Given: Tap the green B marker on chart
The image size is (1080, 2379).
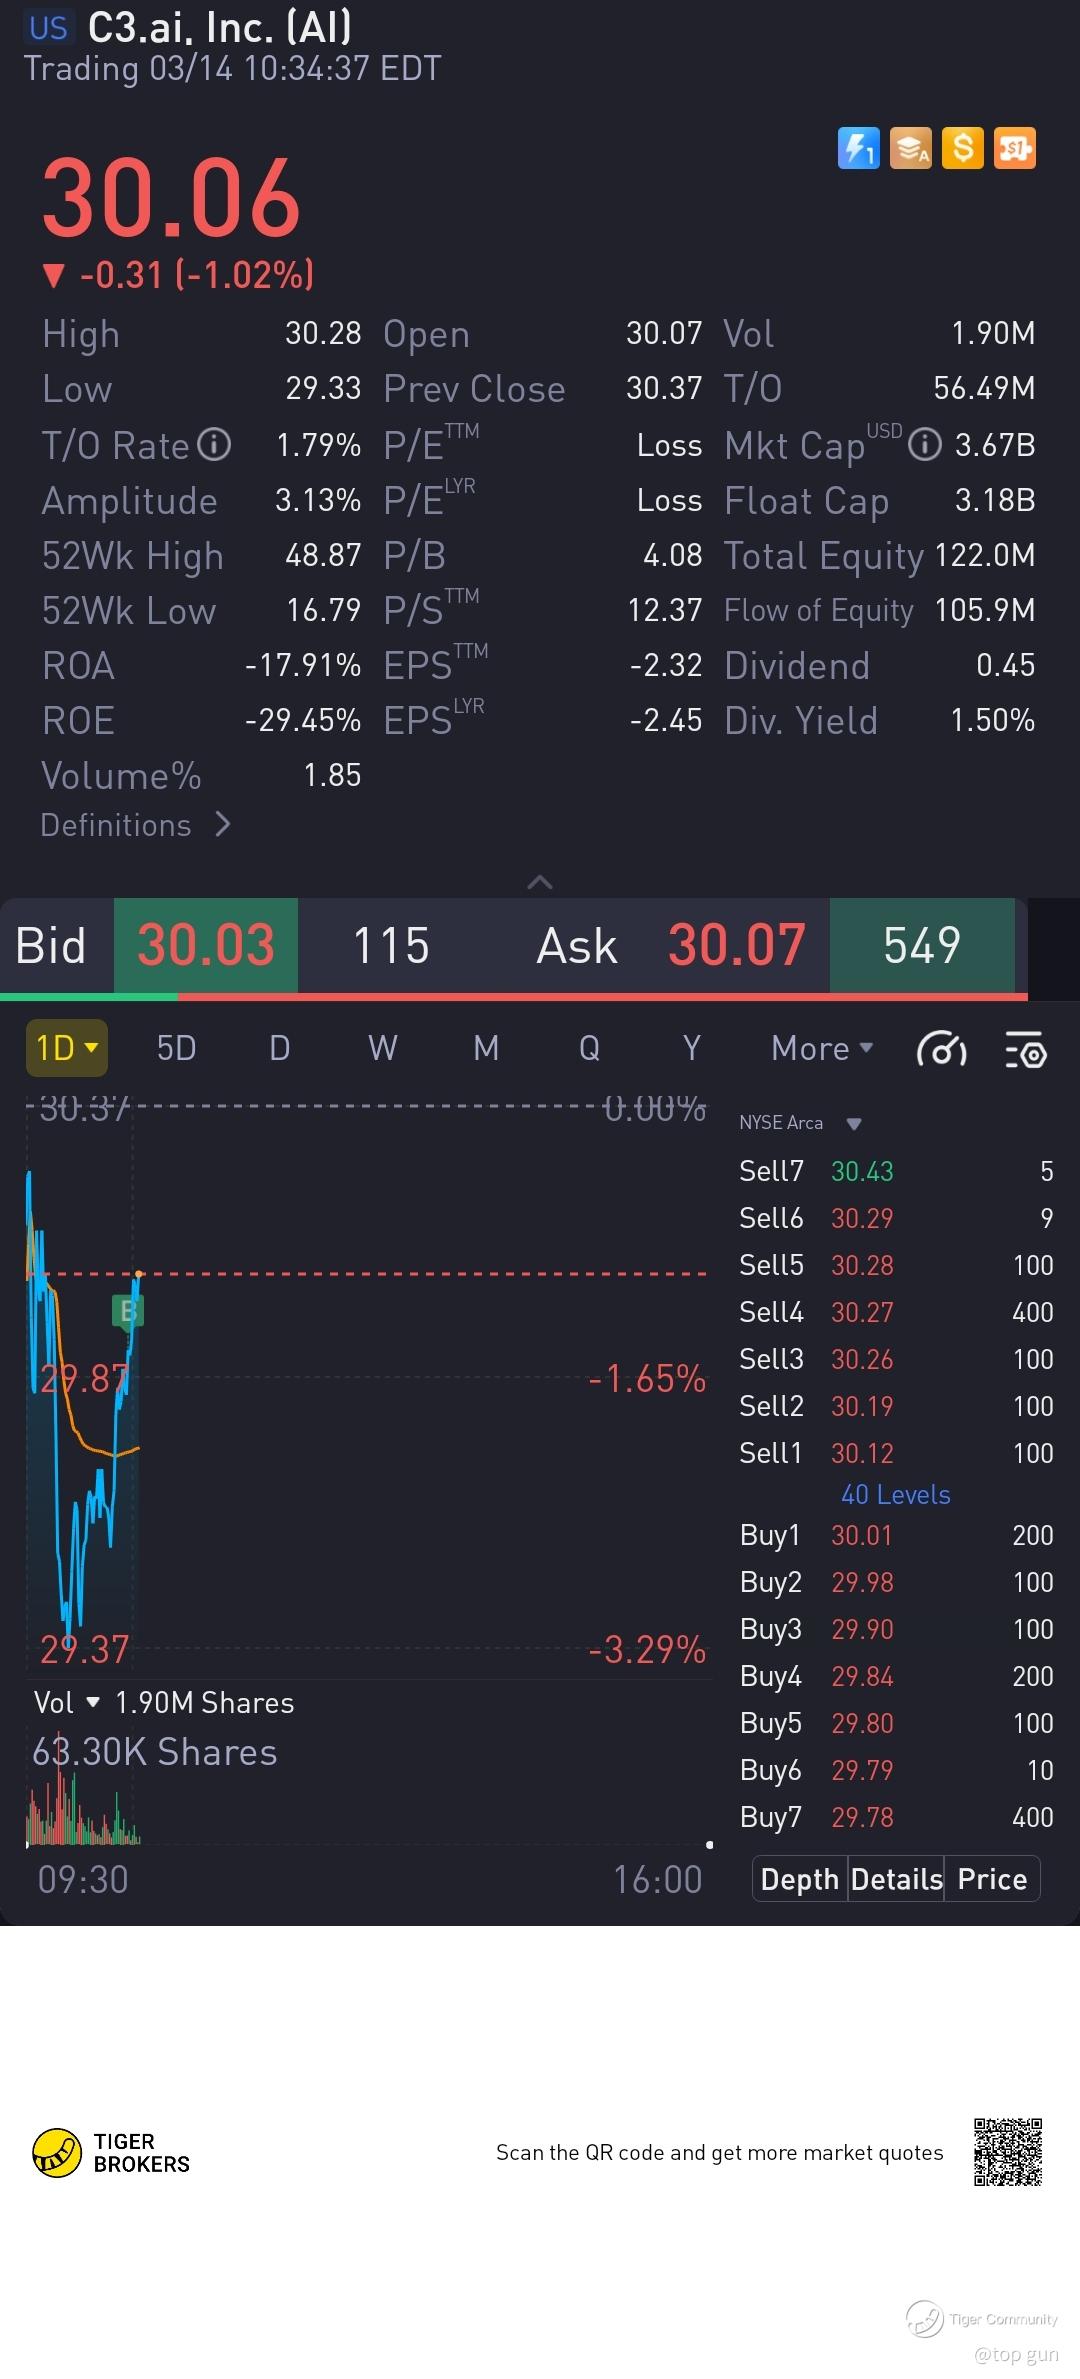Looking at the screenshot, I should click(x=128, y=1310).
